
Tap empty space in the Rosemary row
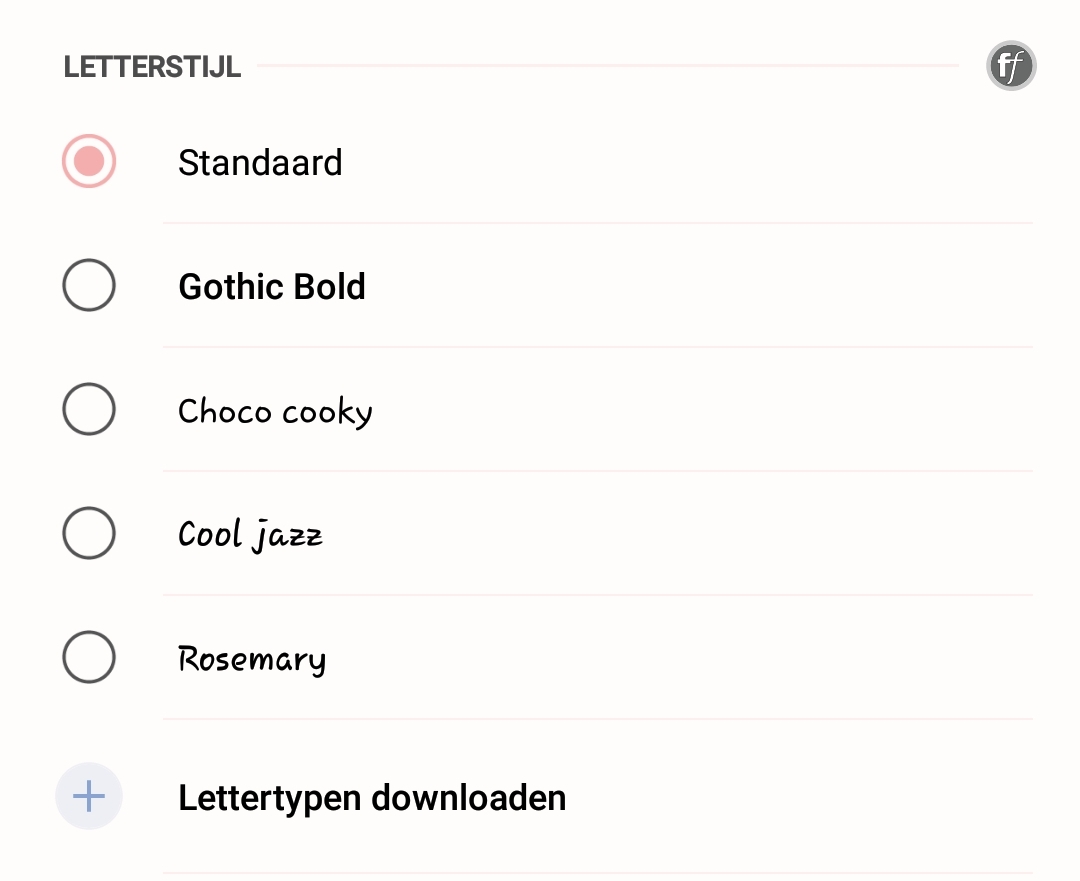click(x=689, y=657)
